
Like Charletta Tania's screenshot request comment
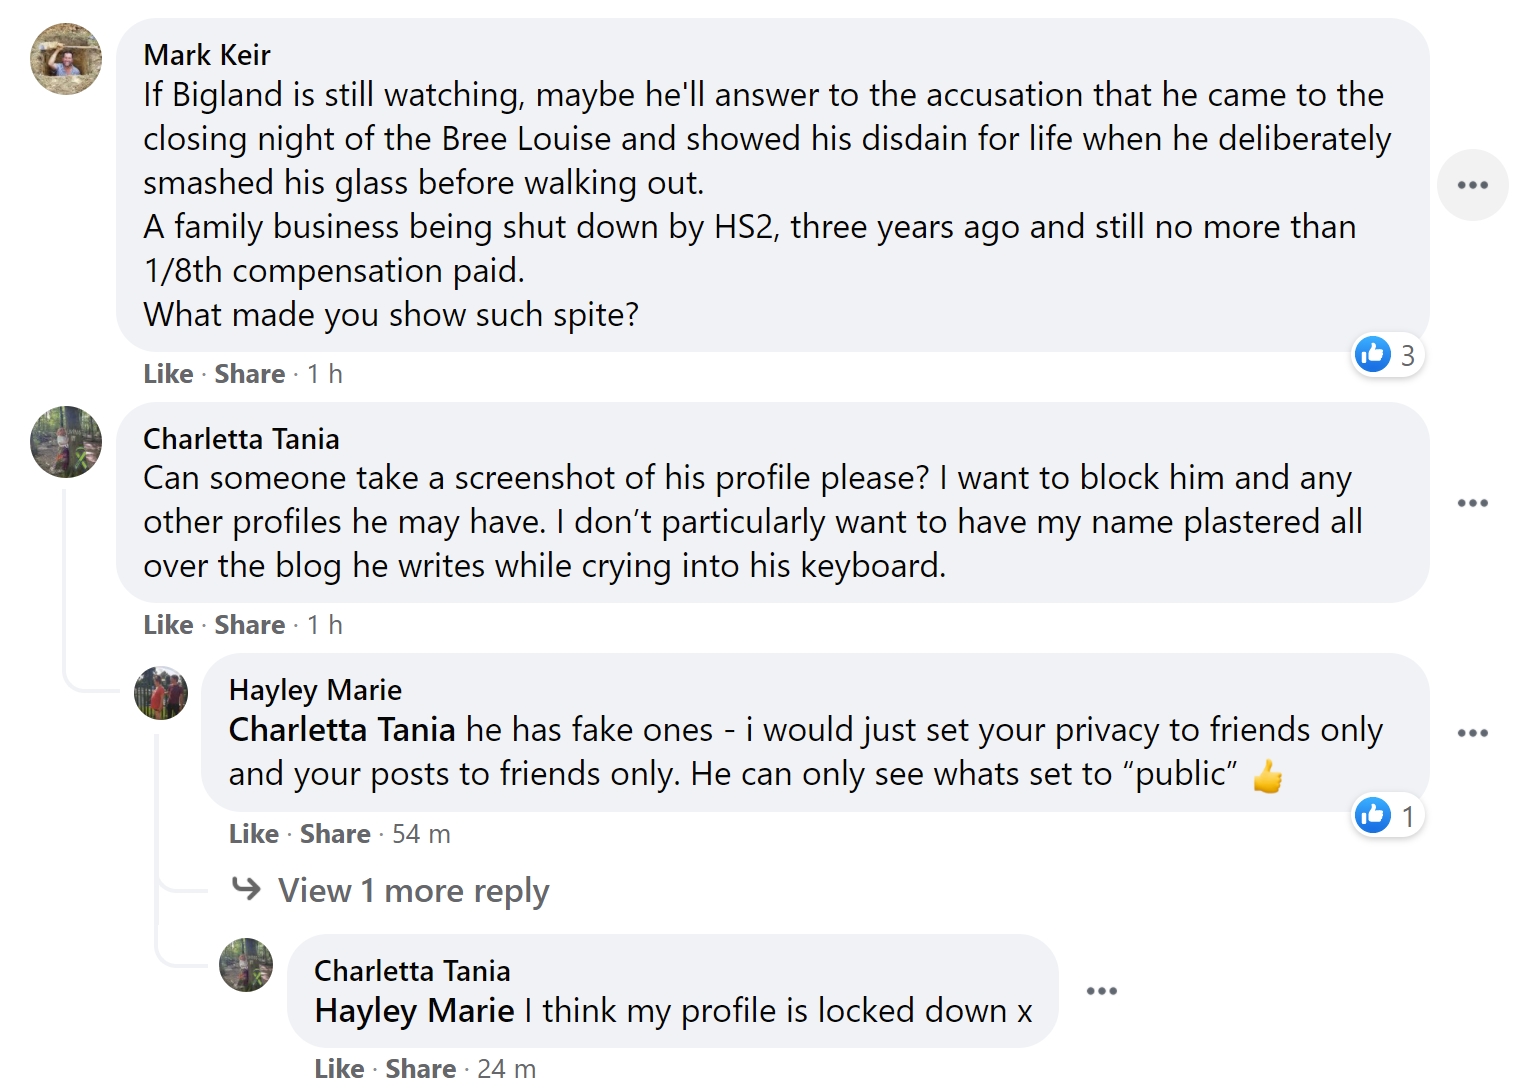[168, 625]
